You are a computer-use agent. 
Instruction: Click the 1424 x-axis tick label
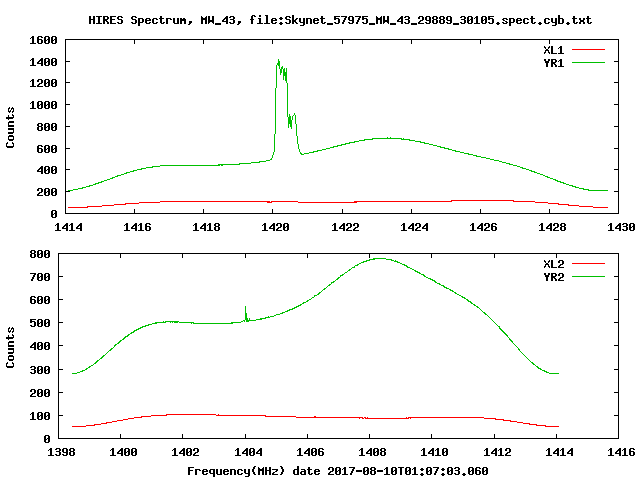tap(414, 227)
